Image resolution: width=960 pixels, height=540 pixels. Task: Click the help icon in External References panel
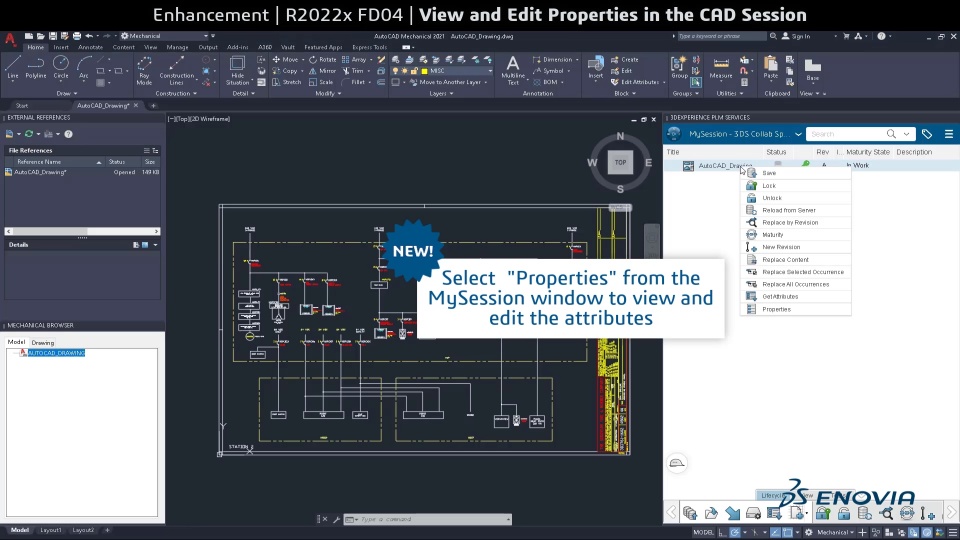coord(69,133)
